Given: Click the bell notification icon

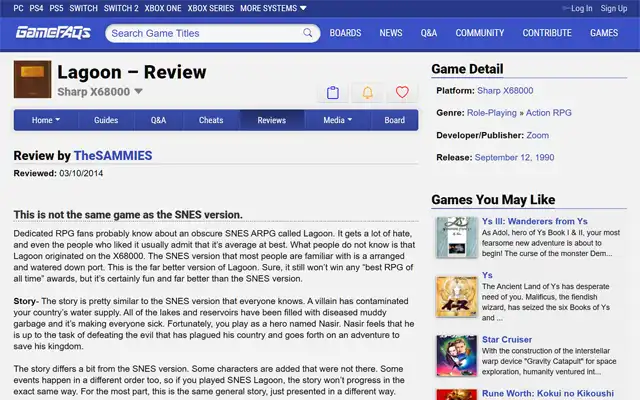Looking at the screenshot, I should tap(367, 92).
